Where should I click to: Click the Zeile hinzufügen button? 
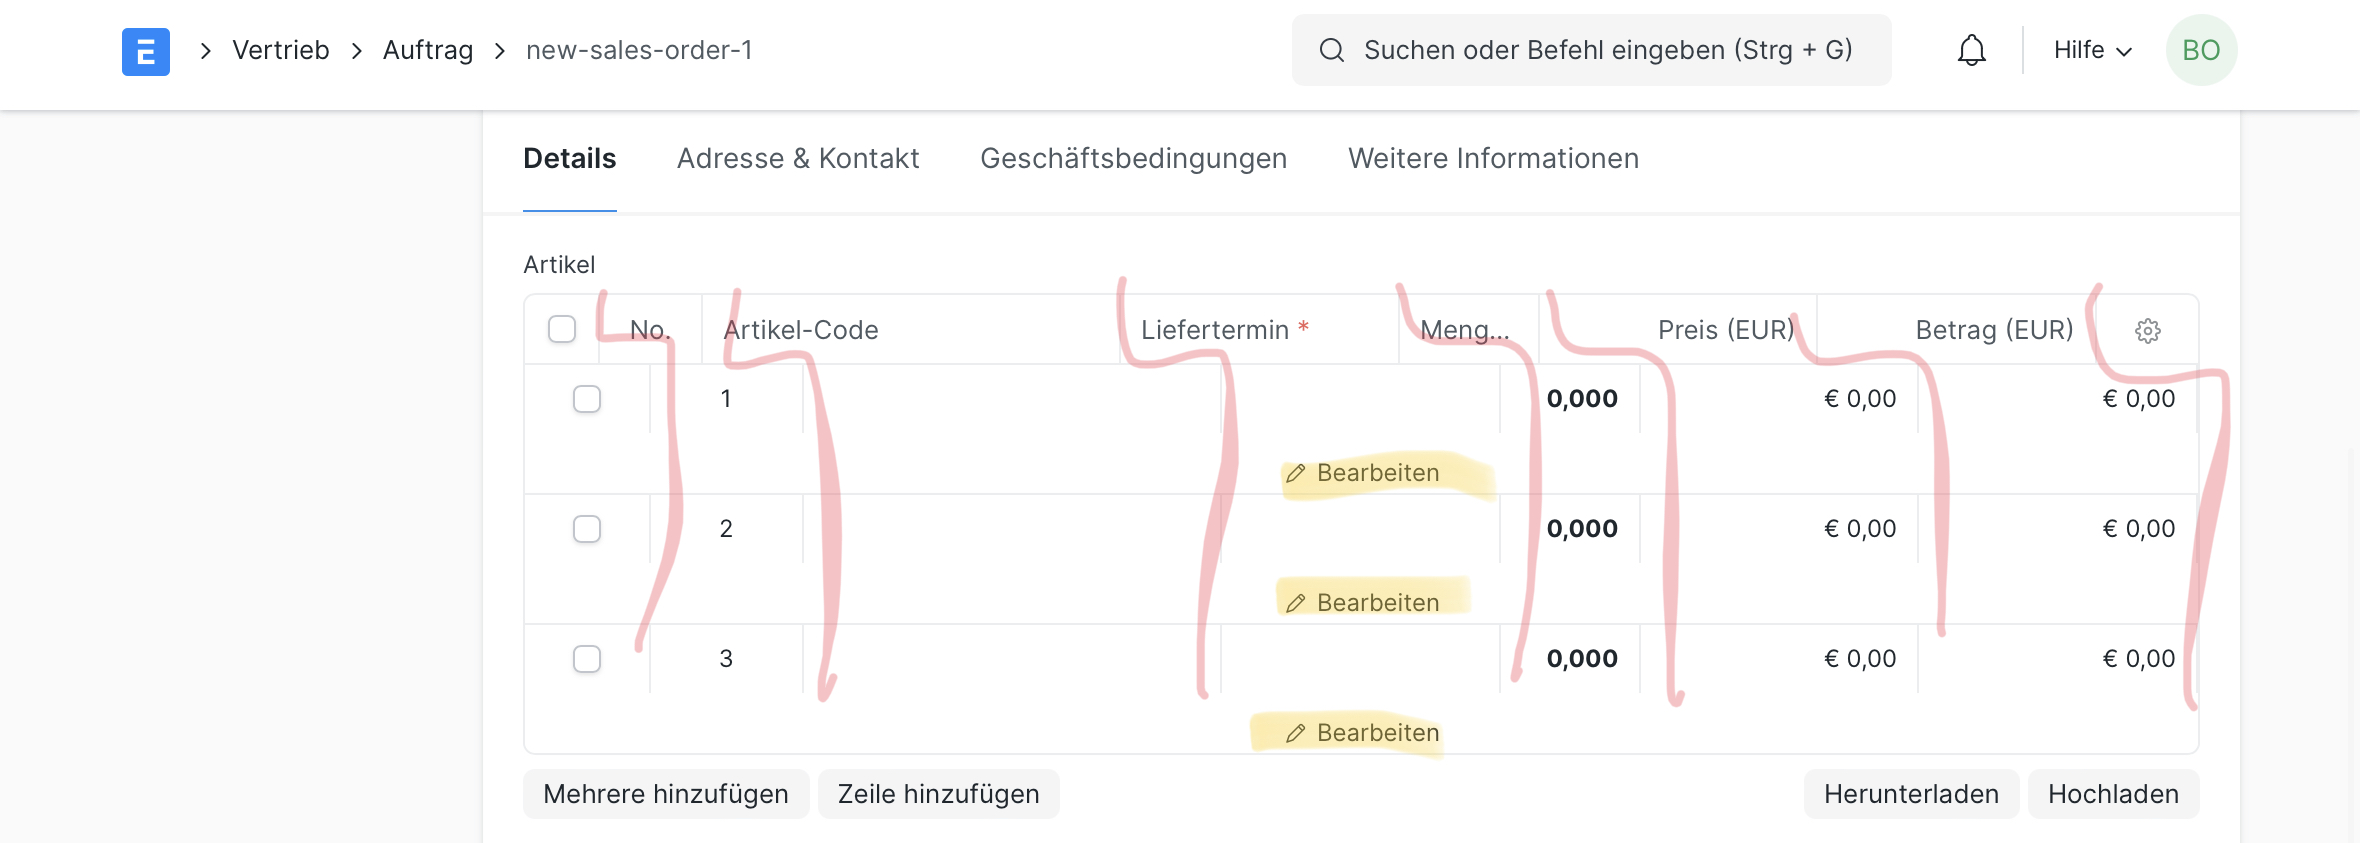pos(938,793)
